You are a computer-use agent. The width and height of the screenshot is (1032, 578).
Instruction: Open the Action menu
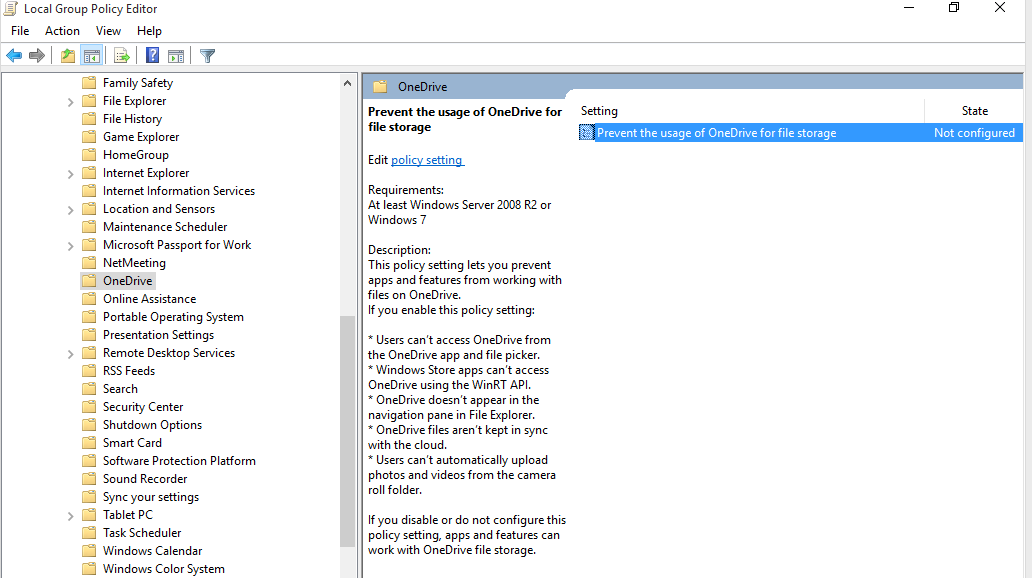point(62,31)
